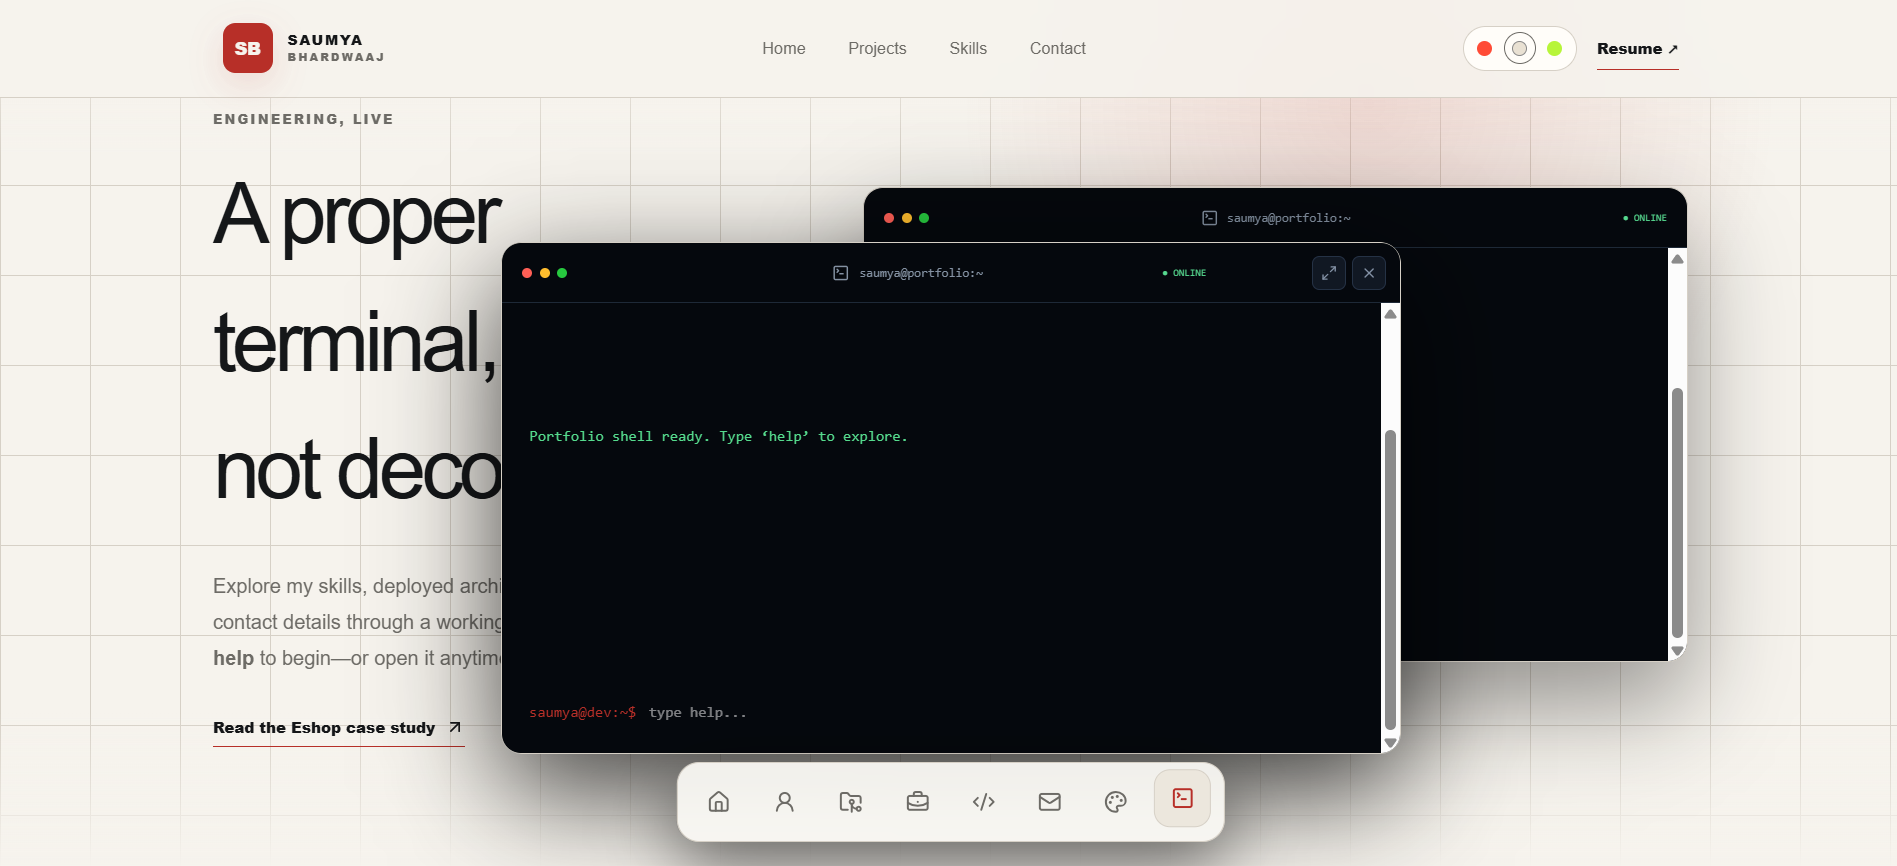Click terminal prompt icon in front title bar
1897x866 pixels.
point(841,273)
